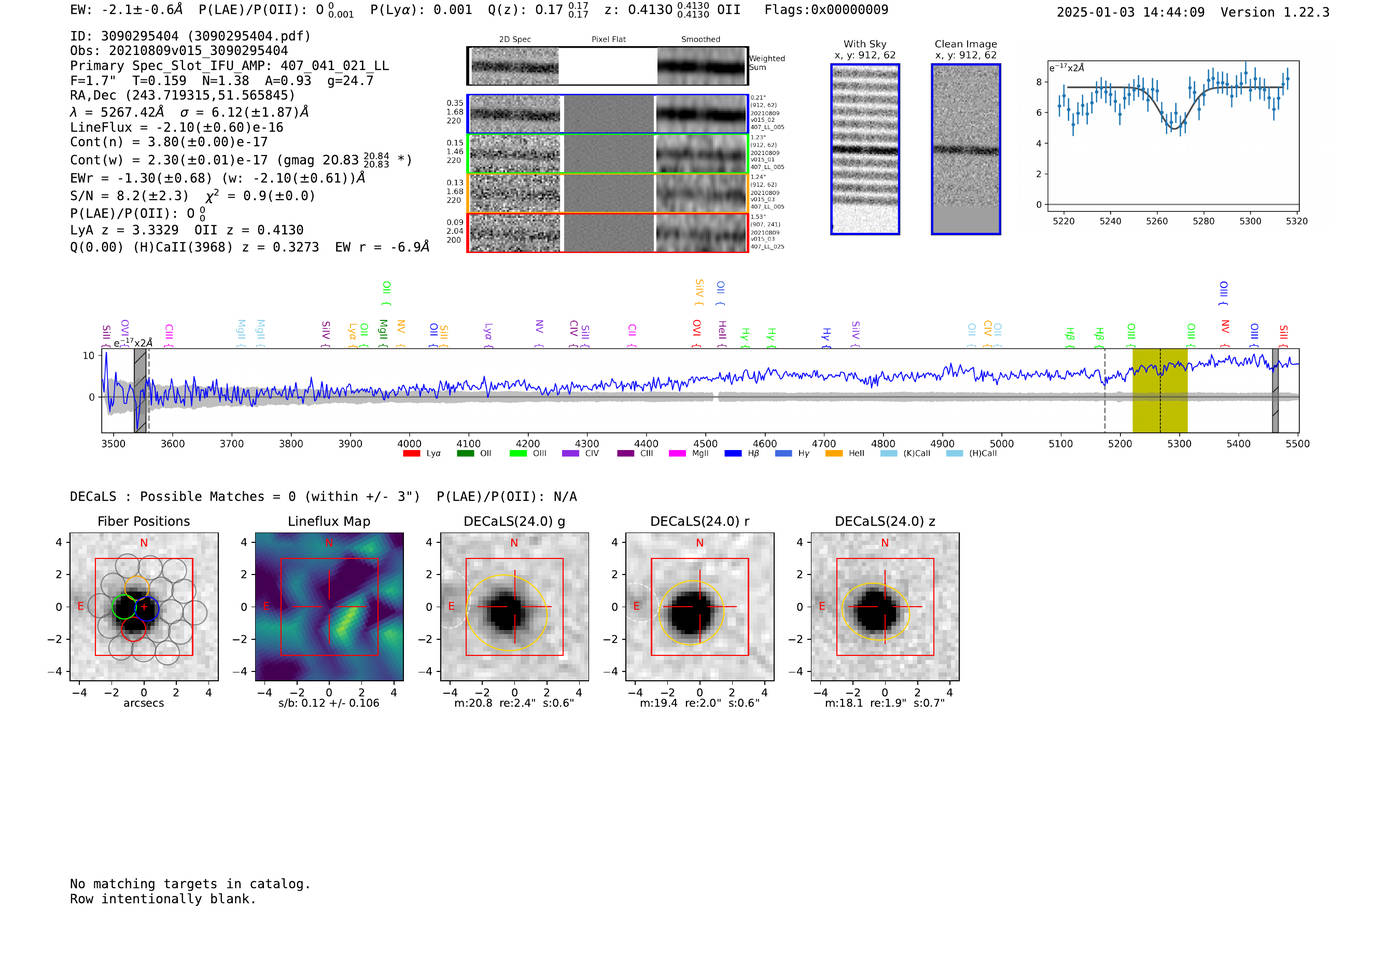The width and height of the screenshot is (1400, 953).
Task: Click the With Sky 2D image
Action: point(865,149)
